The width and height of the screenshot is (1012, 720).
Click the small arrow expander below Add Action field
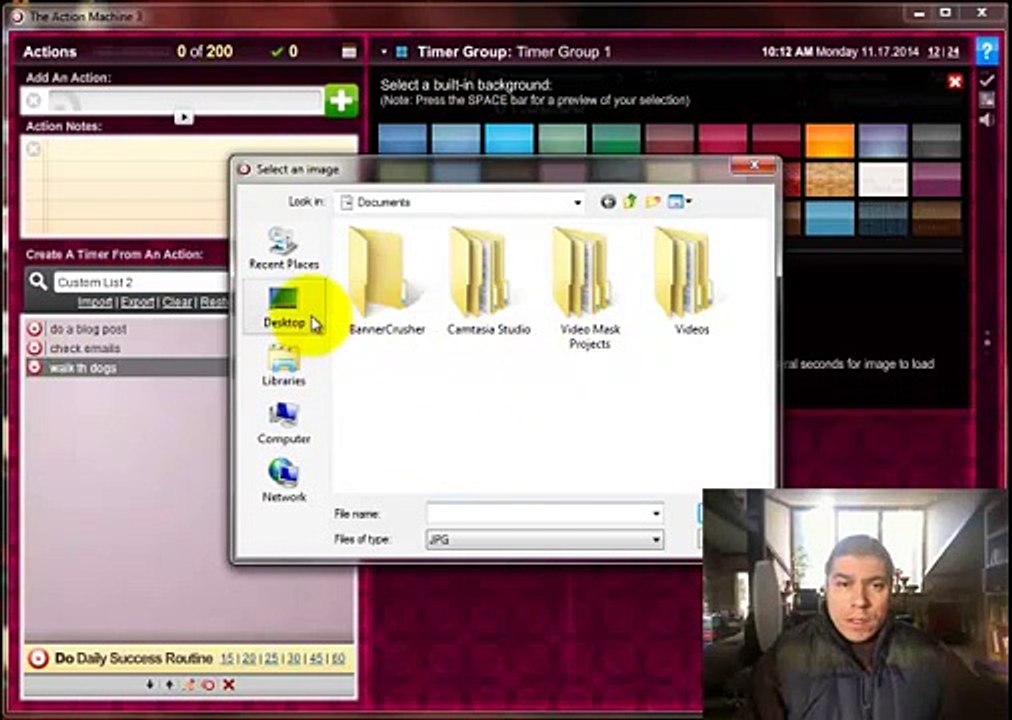[x=183, y=118]
